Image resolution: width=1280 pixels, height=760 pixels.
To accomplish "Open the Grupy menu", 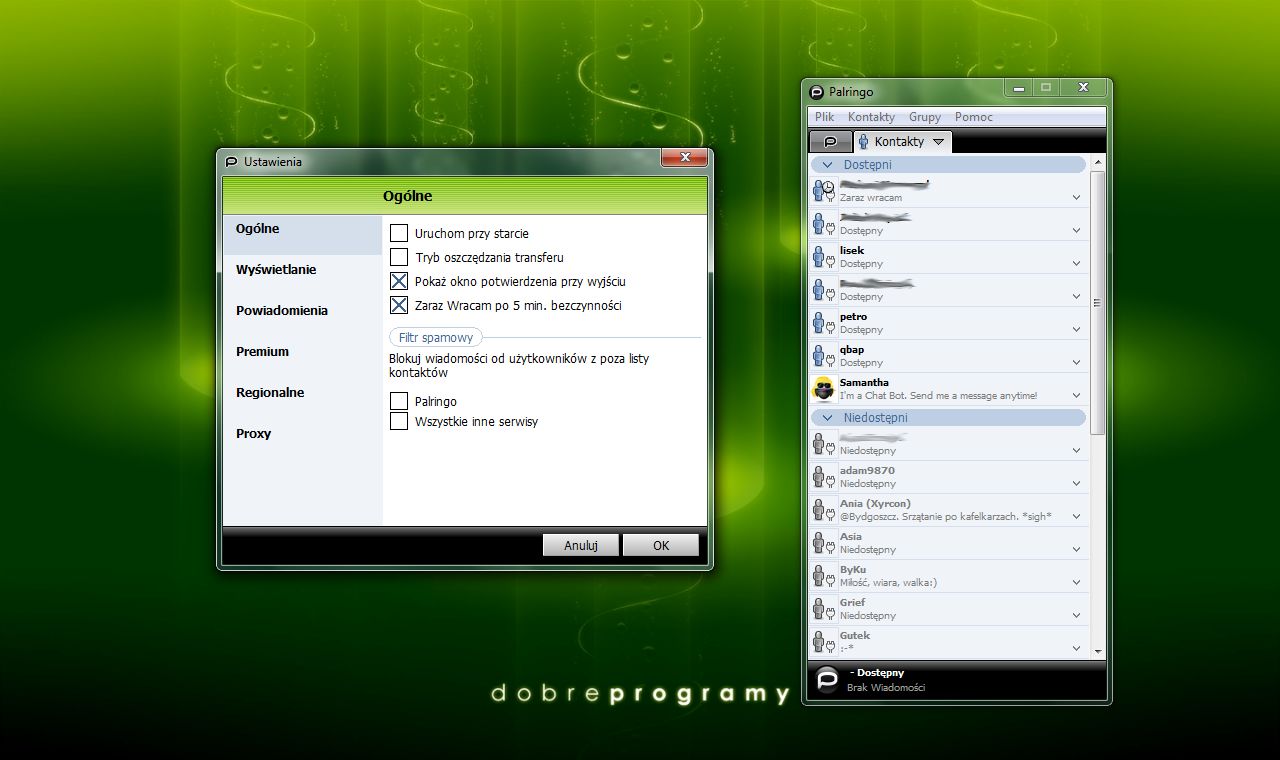I will 925,117.
